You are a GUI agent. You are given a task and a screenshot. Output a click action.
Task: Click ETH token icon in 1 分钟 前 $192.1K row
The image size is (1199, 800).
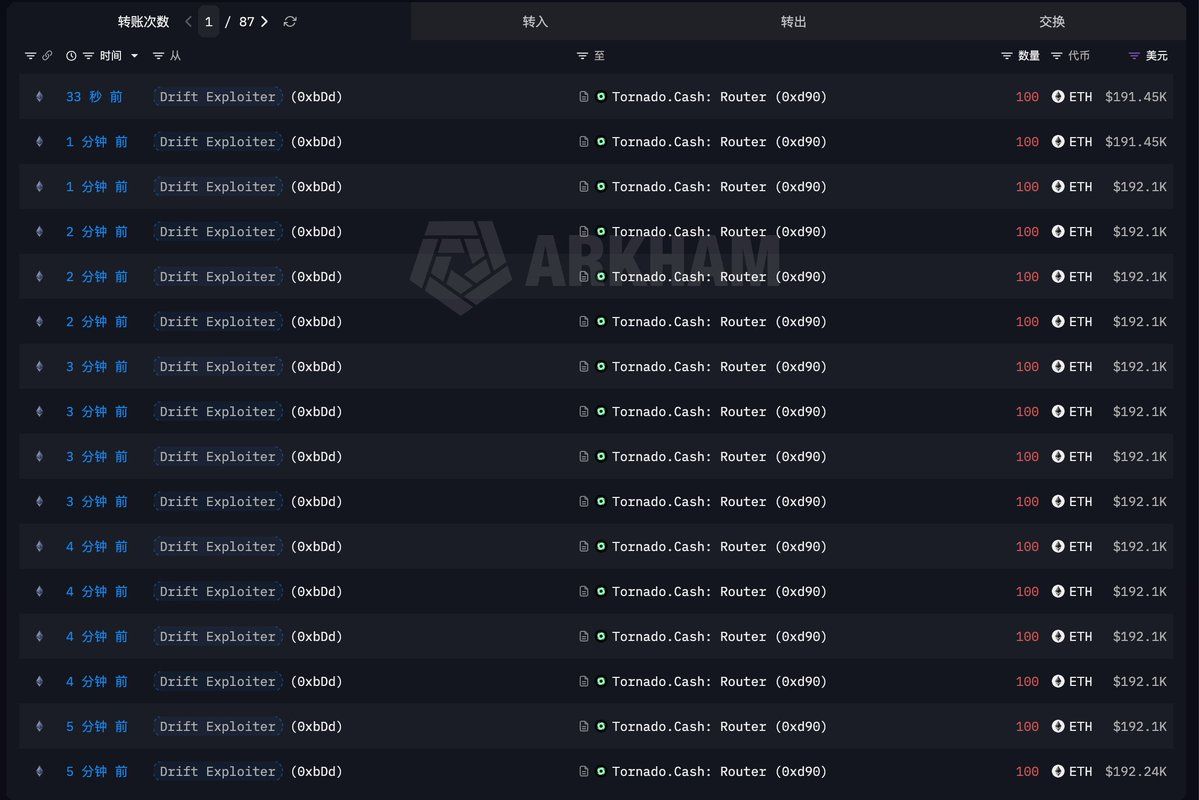1058,187
